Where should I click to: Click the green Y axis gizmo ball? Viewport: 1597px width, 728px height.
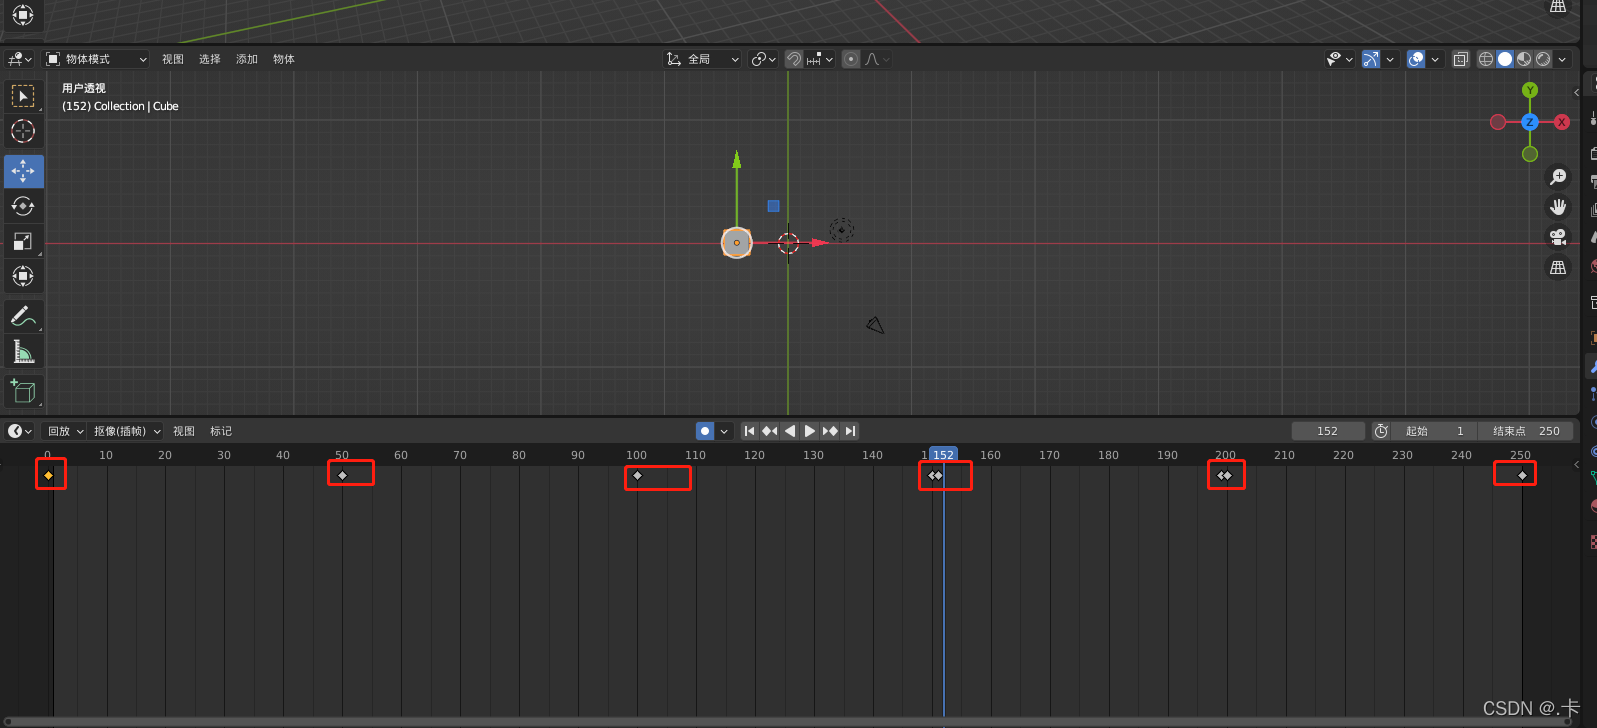point(1530,90)
